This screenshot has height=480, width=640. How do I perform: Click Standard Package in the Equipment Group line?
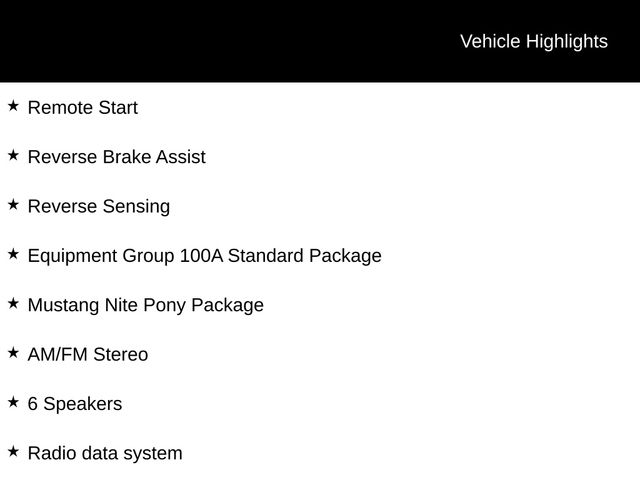(304, 256)
